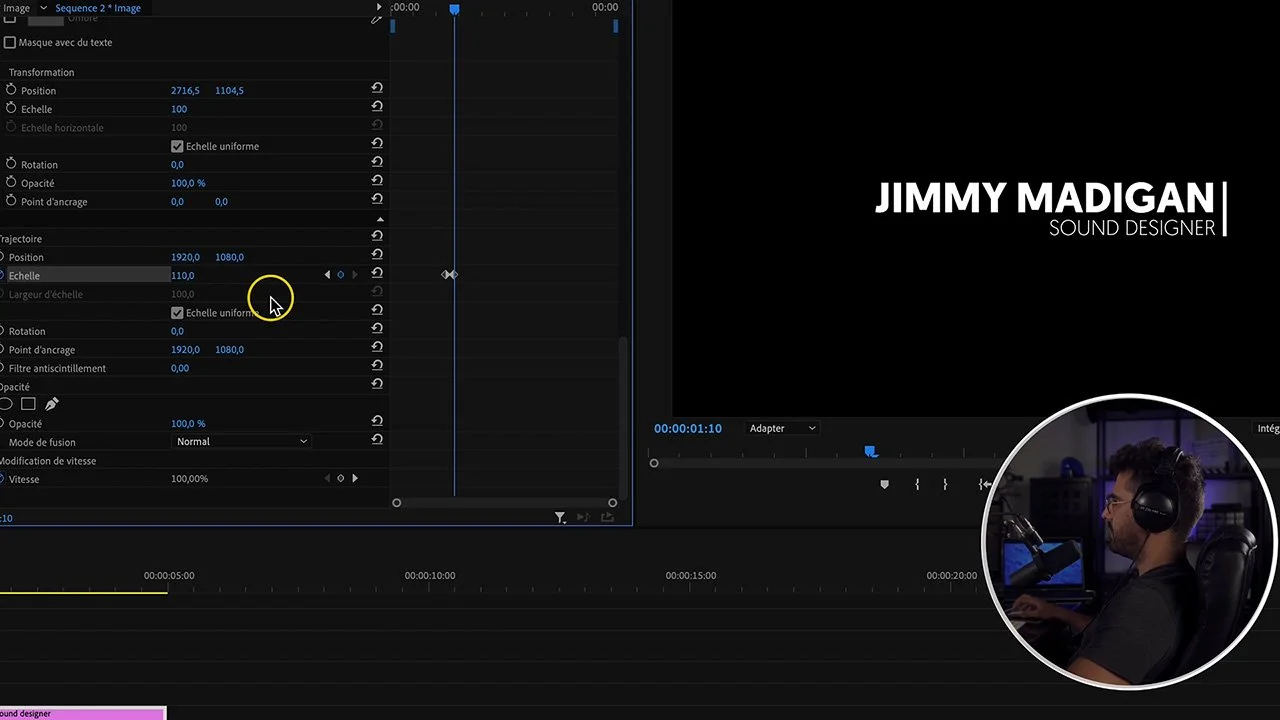Reset the Mode de fusion parameter
Viewport: 1280px width, 720px height.
pyautogui.click(x=377, y=439)
